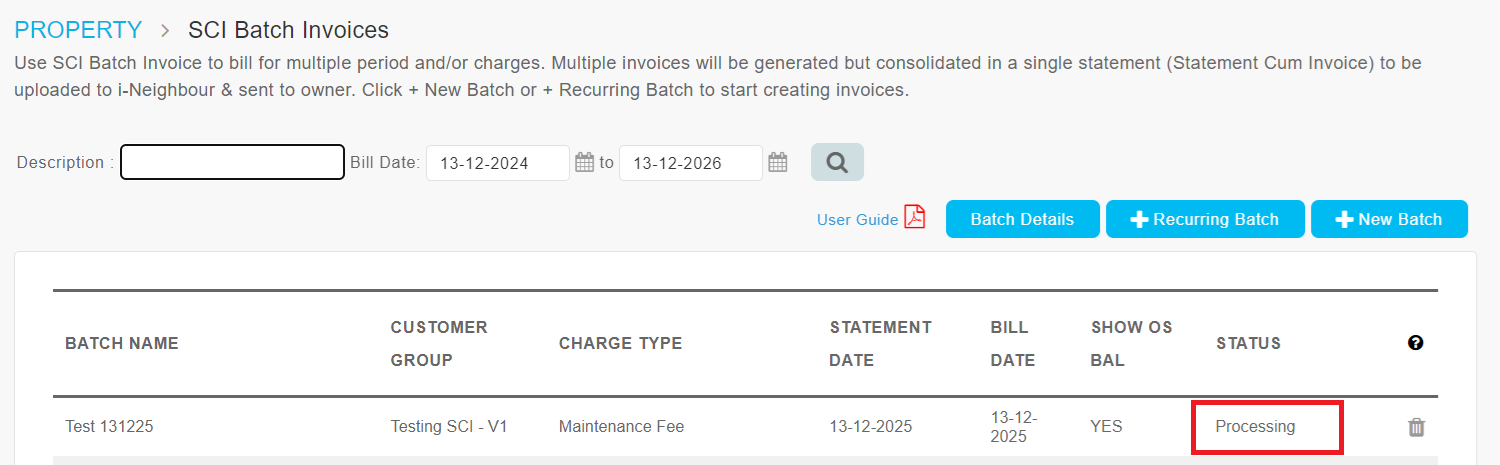
Task: Click the New Batch button
Action: [1389, 219]
